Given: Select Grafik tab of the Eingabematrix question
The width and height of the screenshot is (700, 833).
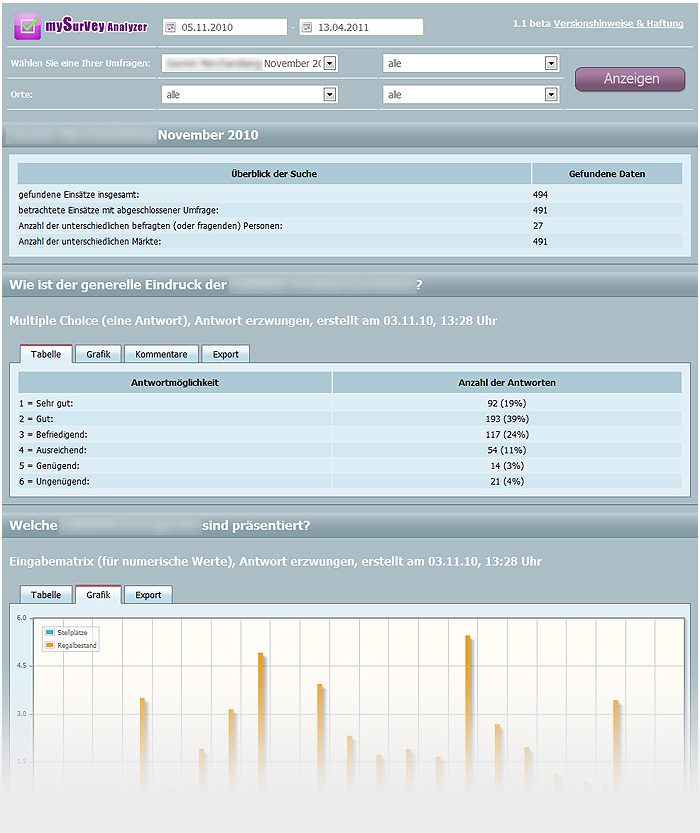Looking at the screenshot, I should [98, 594].
